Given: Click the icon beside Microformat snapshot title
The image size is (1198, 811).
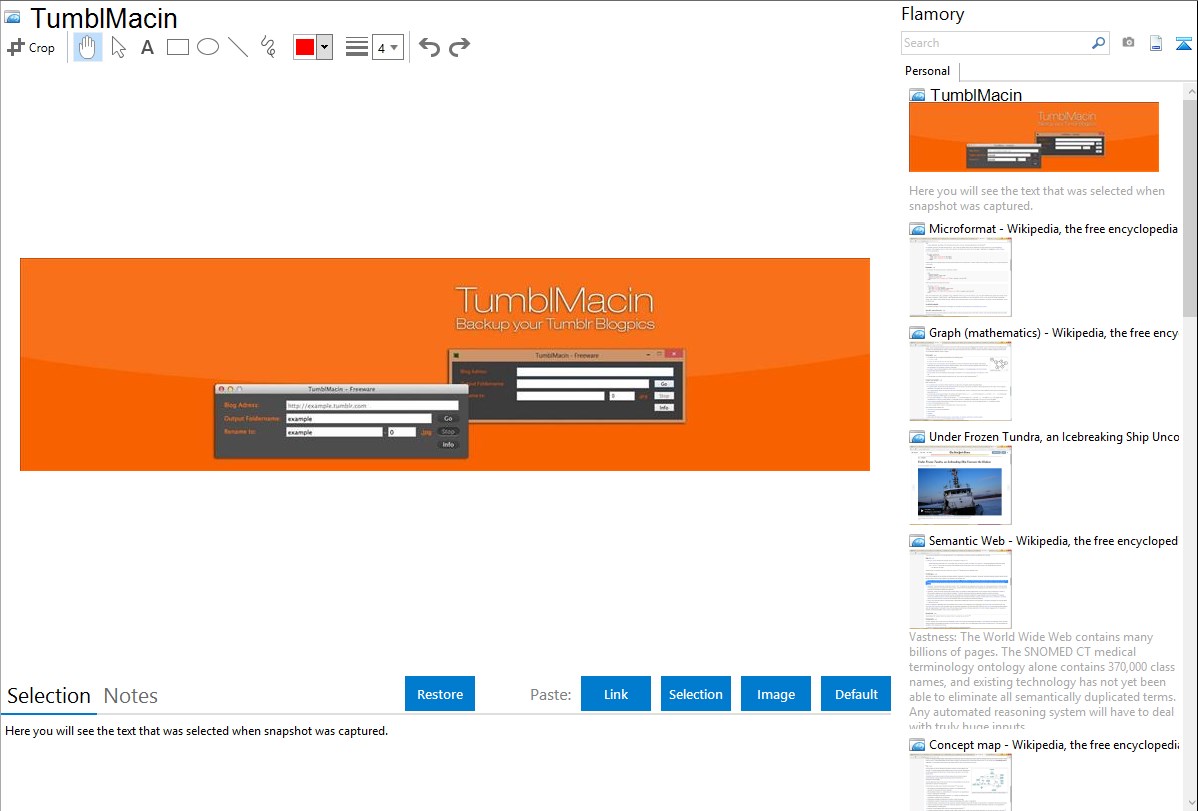Looking at the screenshot, I should click(x=917, y=229).
